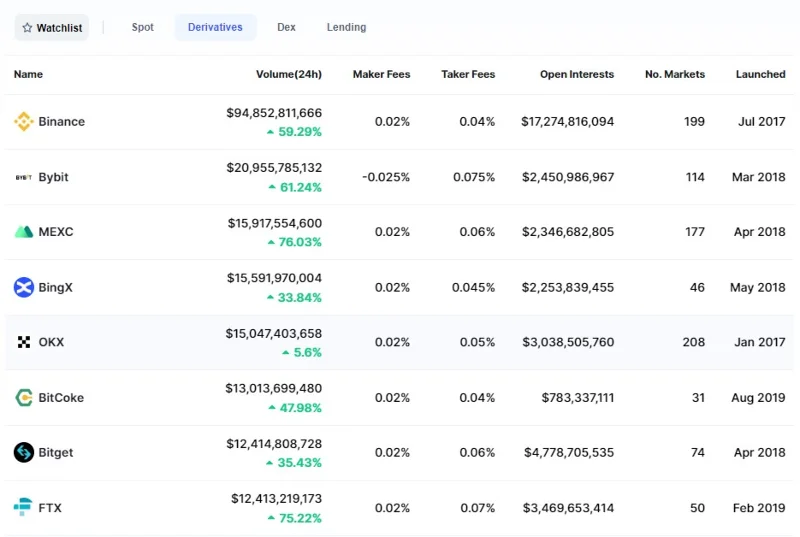Click open interest $17,274,816,094
The image size is (800, 537).
coord(567,121)
